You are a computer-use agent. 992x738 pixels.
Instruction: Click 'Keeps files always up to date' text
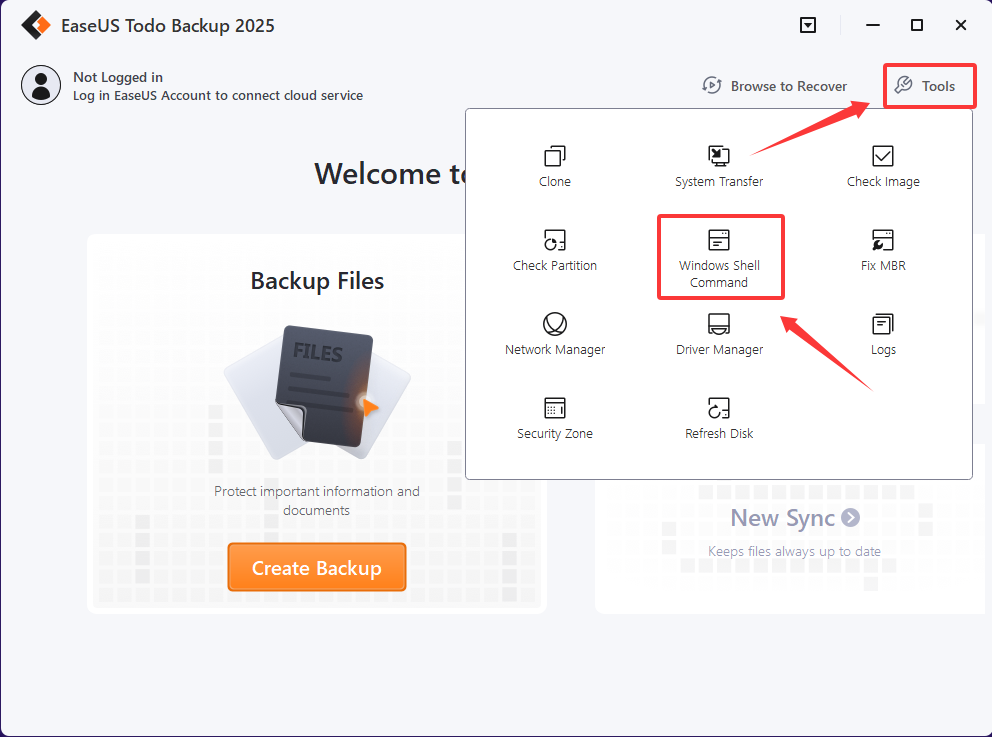pos(794,551)
